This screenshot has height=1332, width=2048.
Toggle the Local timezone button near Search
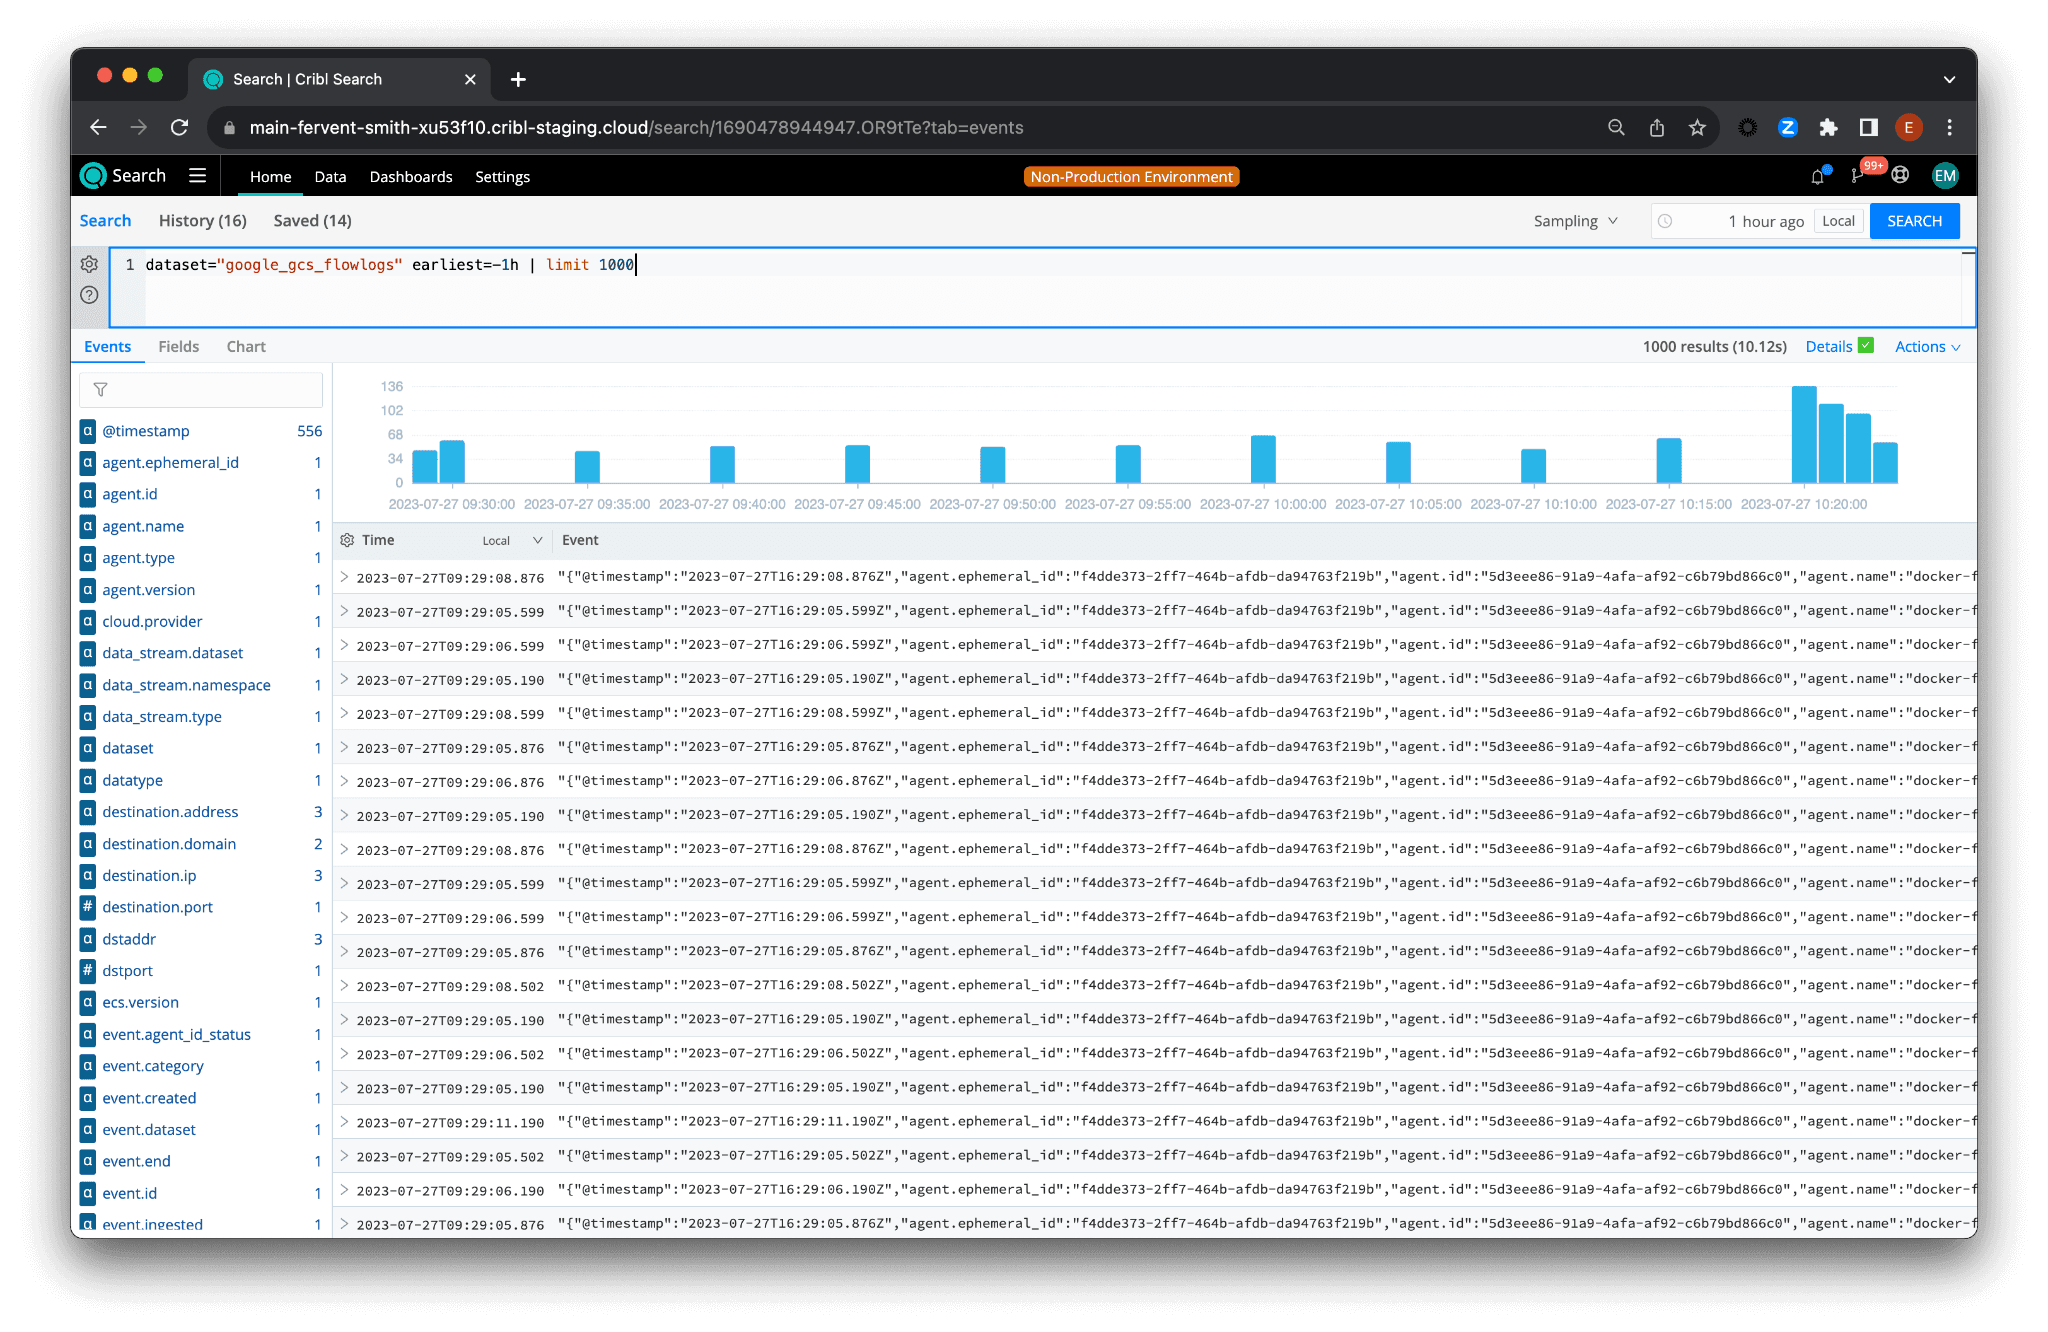coord(1838,221)
